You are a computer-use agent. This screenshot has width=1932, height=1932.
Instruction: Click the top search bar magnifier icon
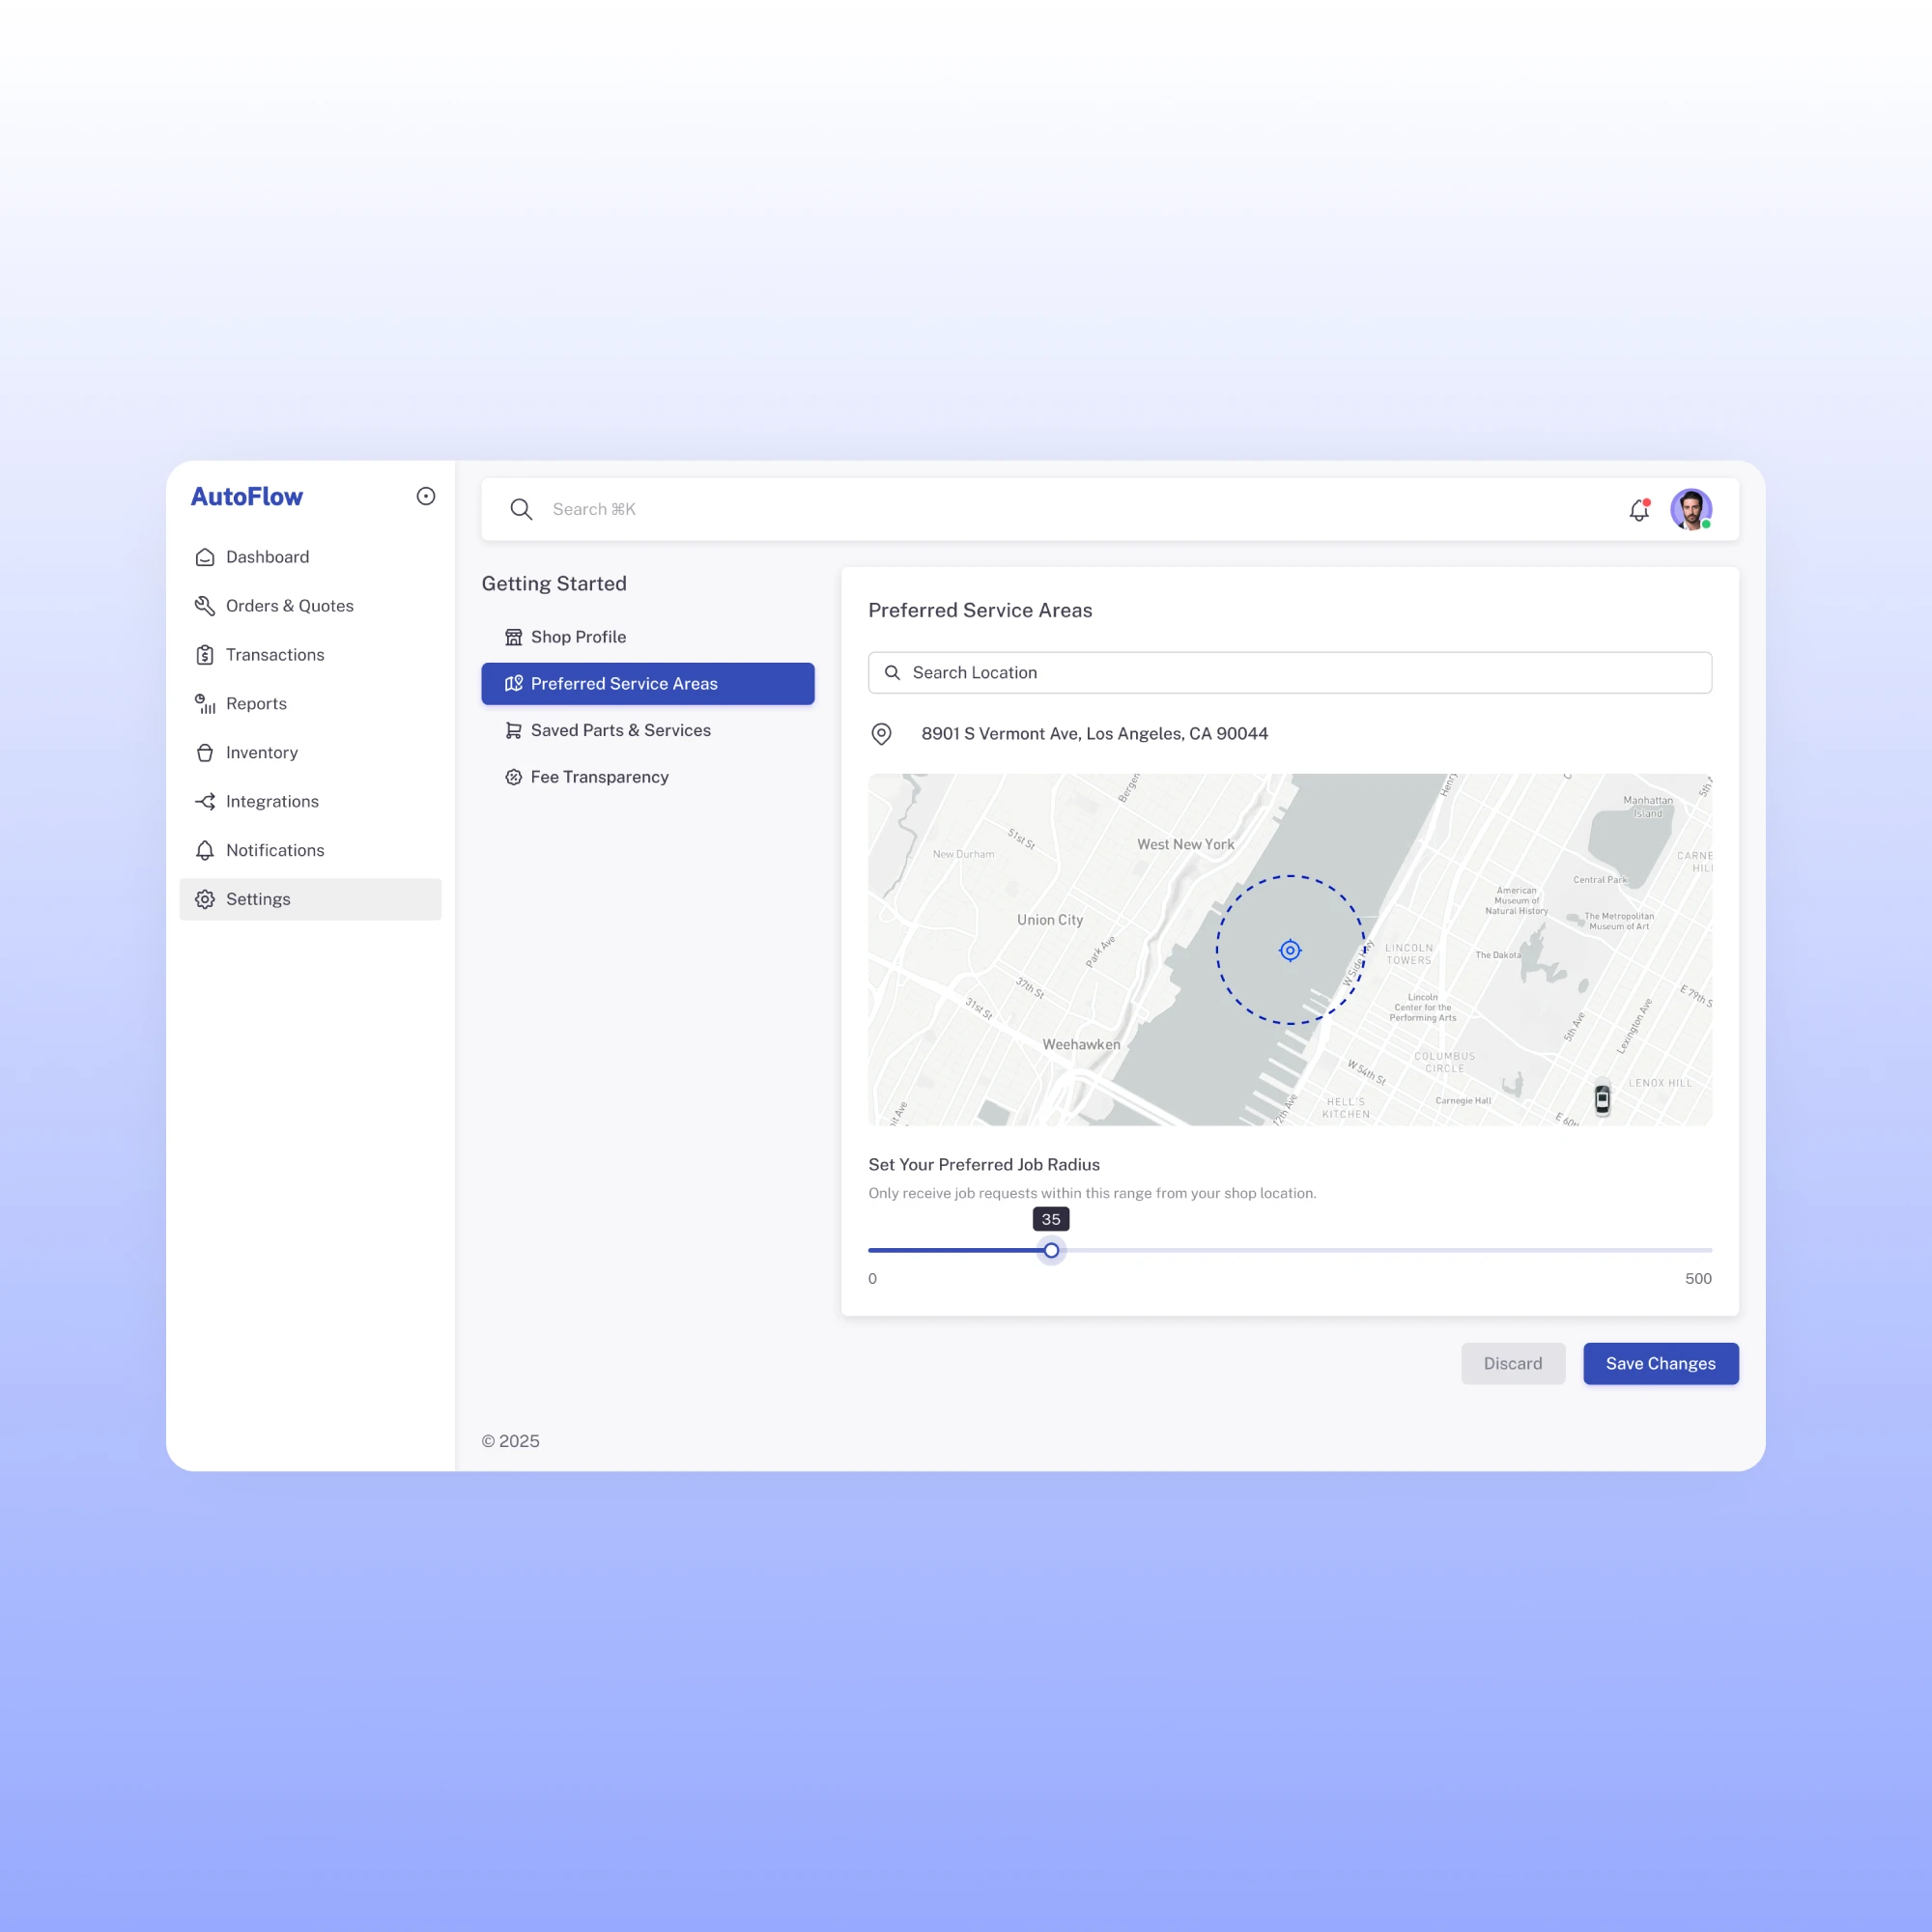tap(521, 509)
